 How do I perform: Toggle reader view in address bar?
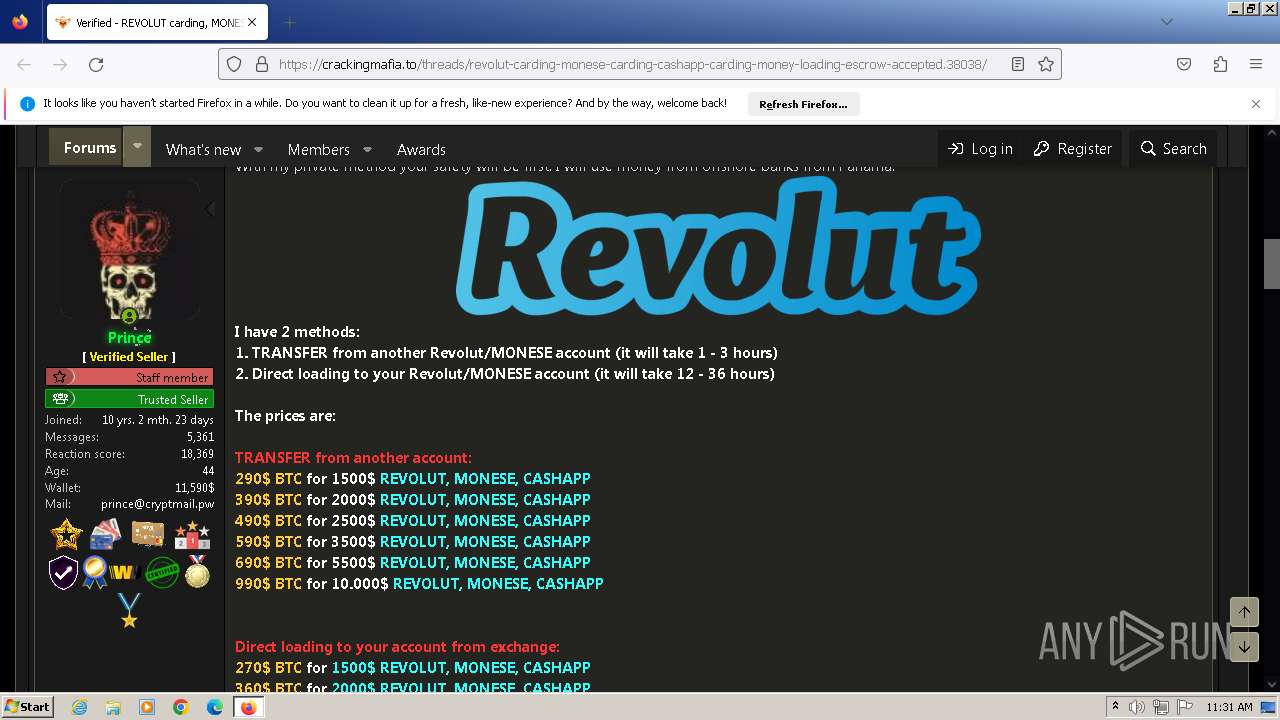1018,64
